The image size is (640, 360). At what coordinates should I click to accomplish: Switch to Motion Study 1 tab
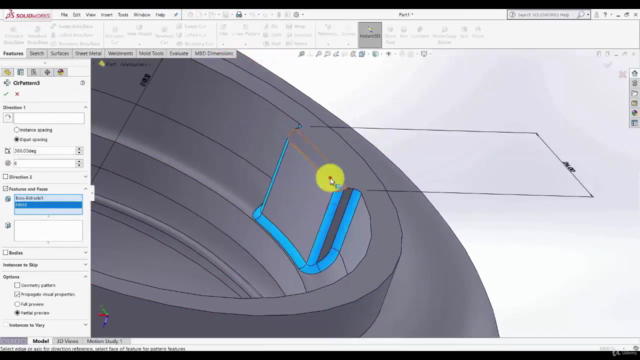104,341
